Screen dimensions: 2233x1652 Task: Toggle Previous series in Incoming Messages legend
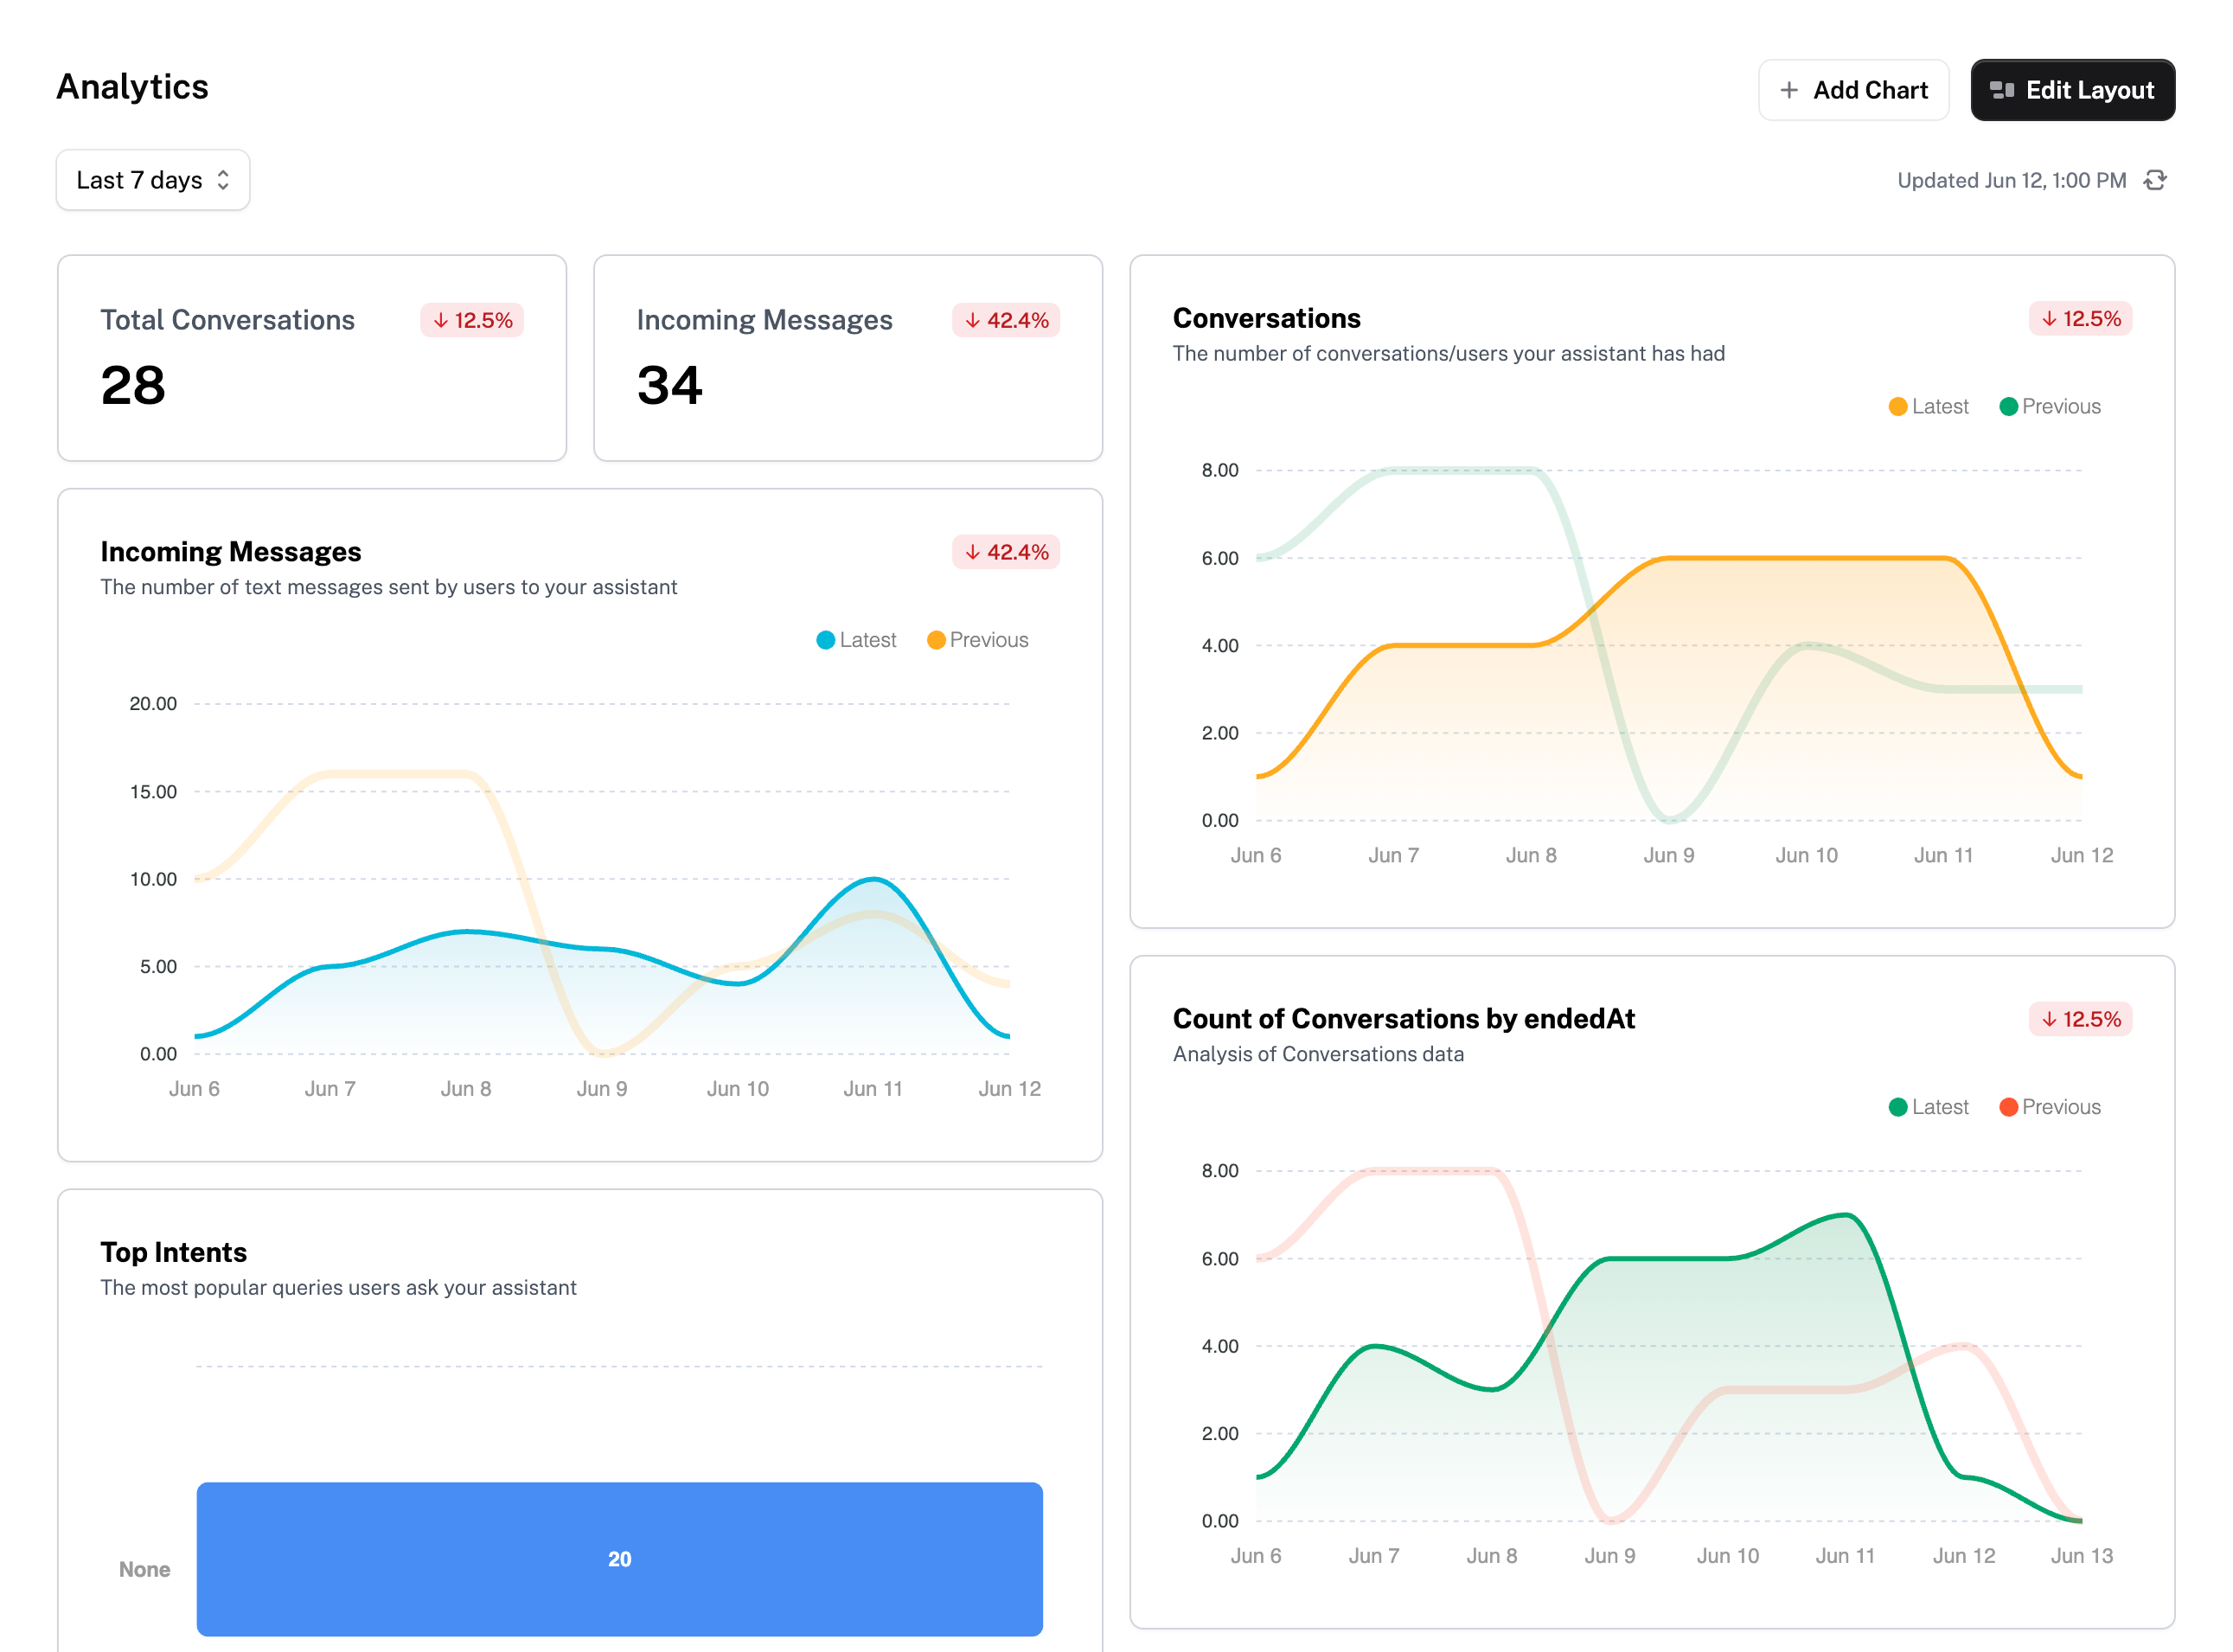[977, 640]
